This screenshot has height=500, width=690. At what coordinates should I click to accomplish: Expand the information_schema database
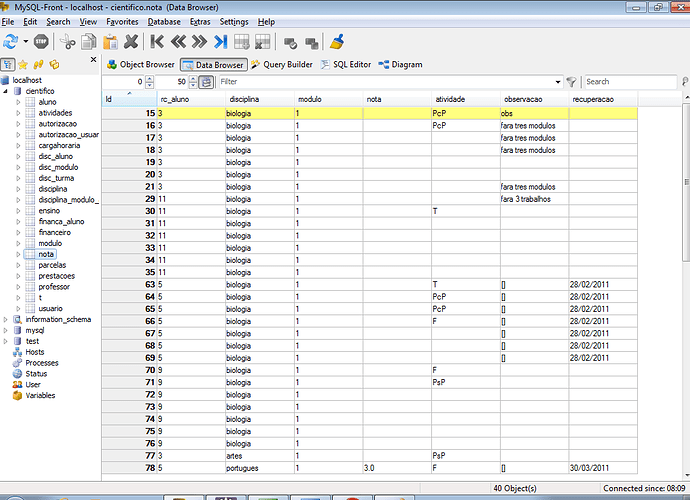coord(5,320)
